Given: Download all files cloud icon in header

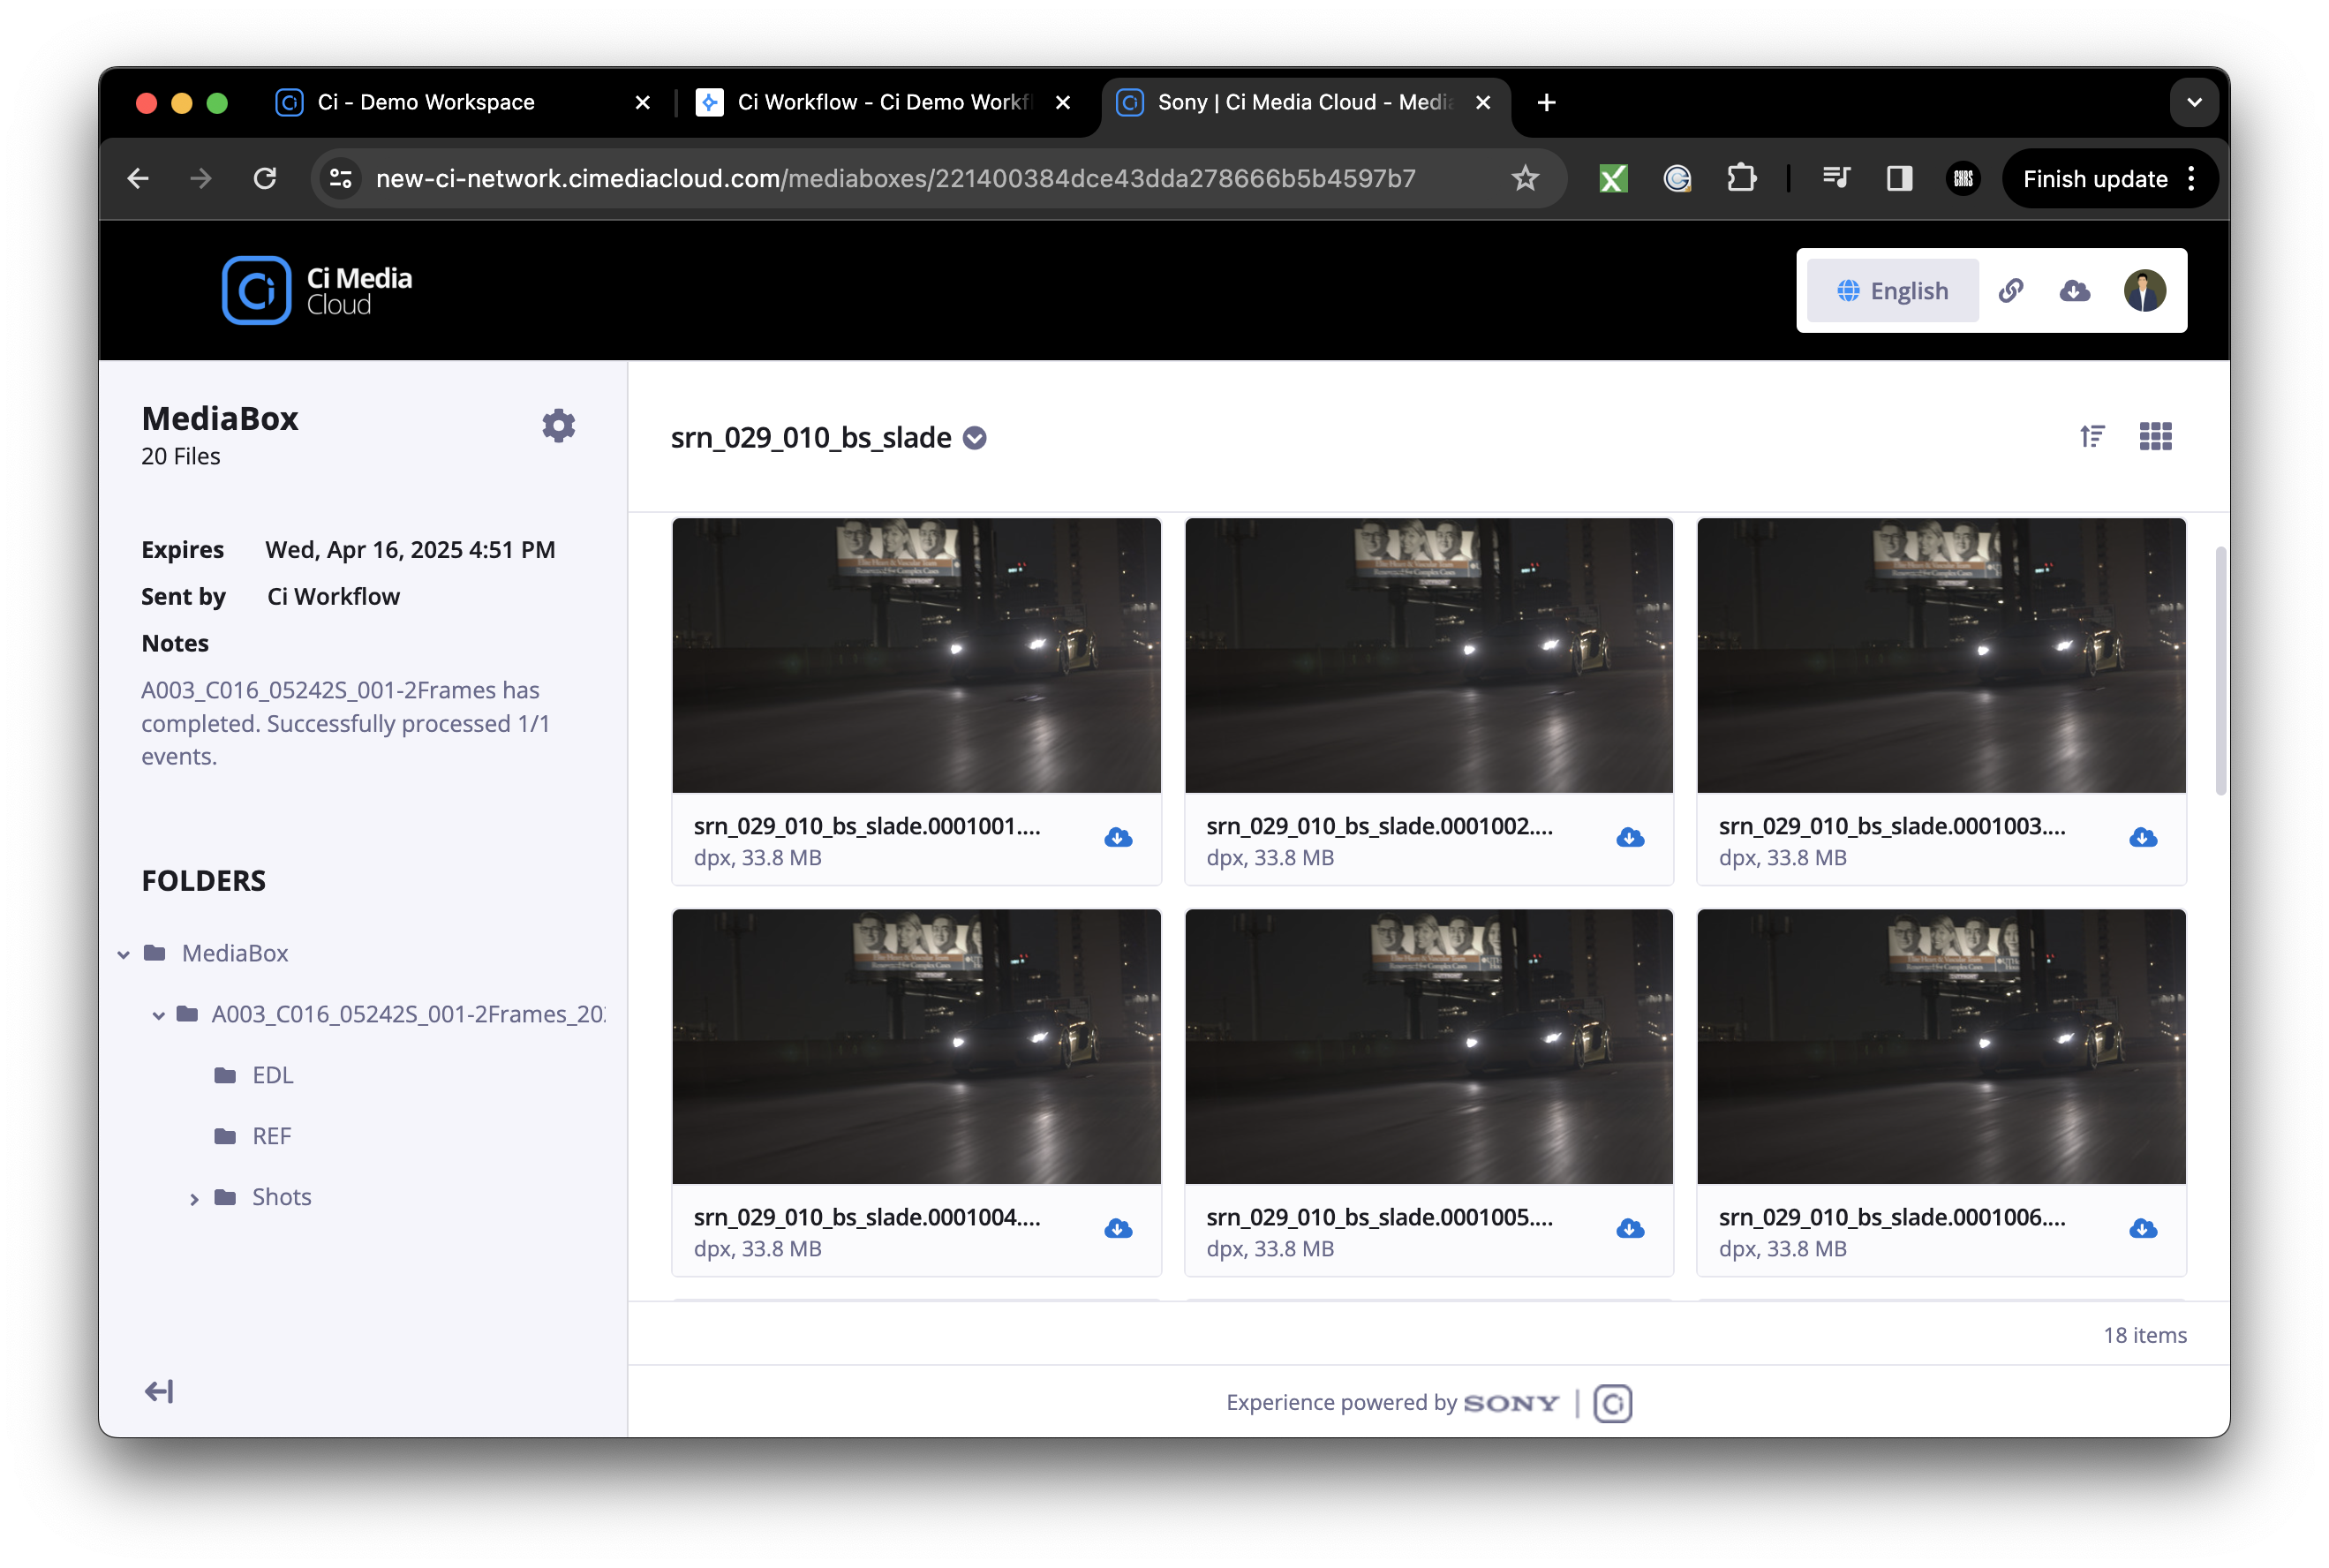Looking at the screenshot, I should click(x=2074, y=290).
